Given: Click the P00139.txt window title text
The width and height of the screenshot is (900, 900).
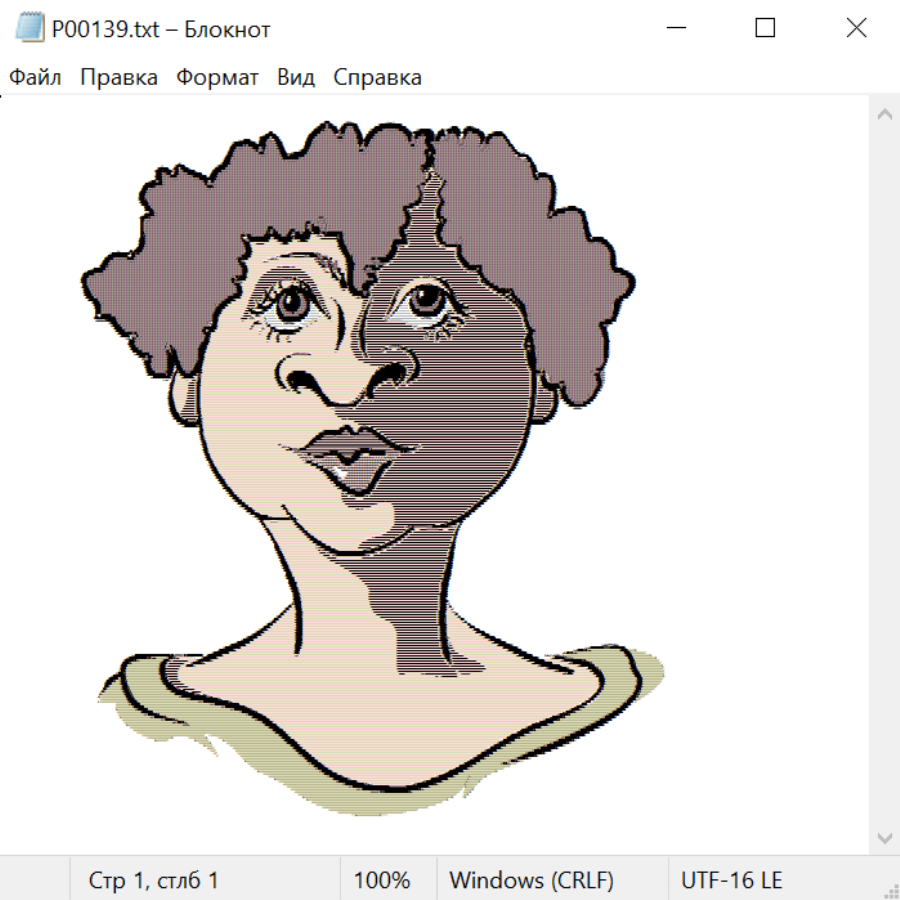Looking at the screenshot, I should point(161,30).
